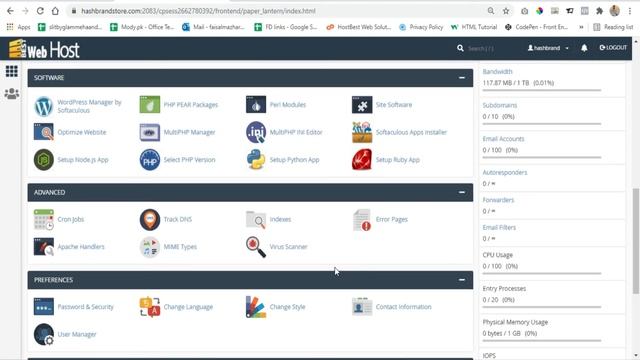Open the Privacy Policy bookmark

tap(421, 27)
